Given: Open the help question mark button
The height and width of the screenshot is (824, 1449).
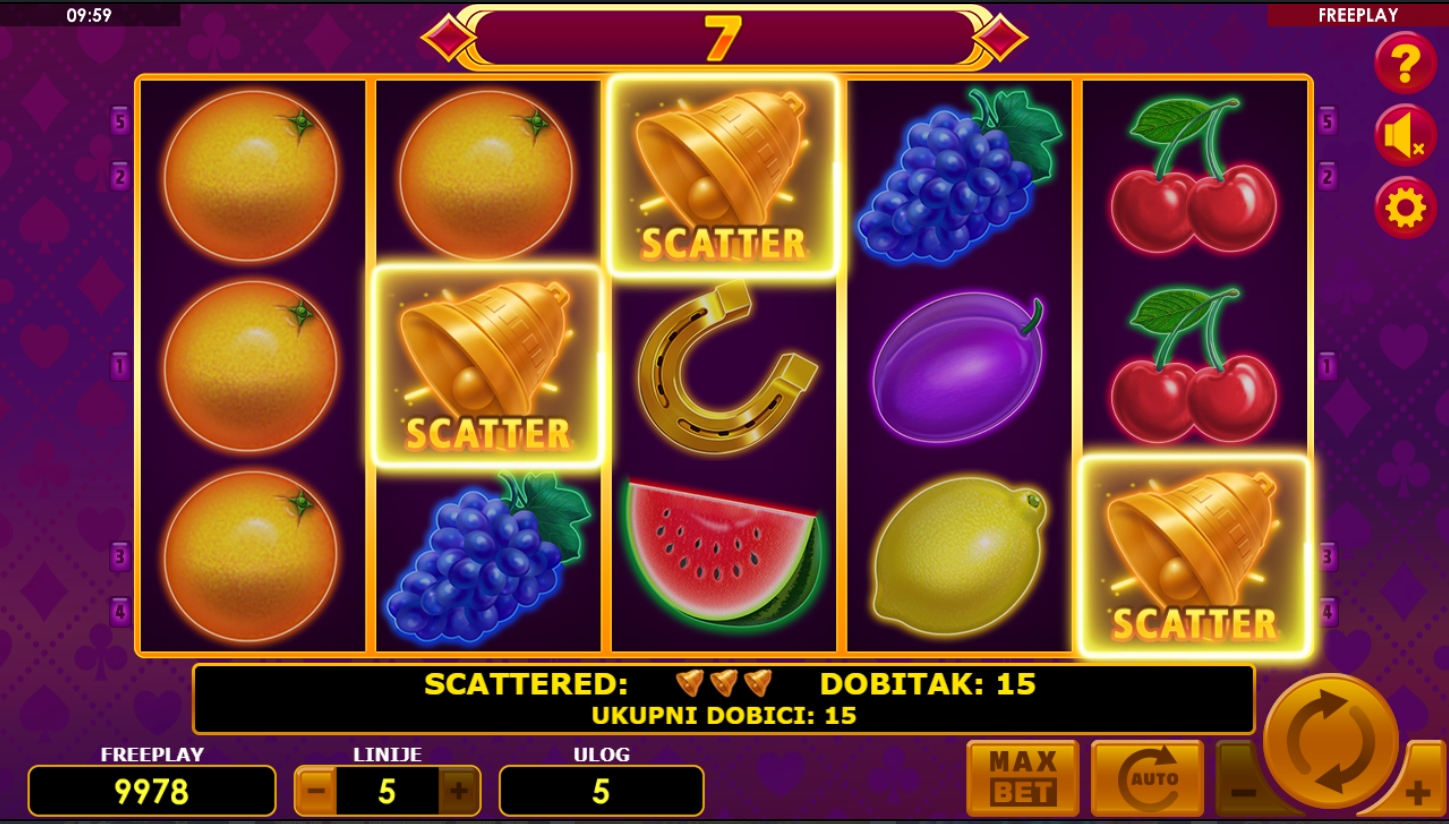Looking at the screenshot, I should pos(1405,63).
